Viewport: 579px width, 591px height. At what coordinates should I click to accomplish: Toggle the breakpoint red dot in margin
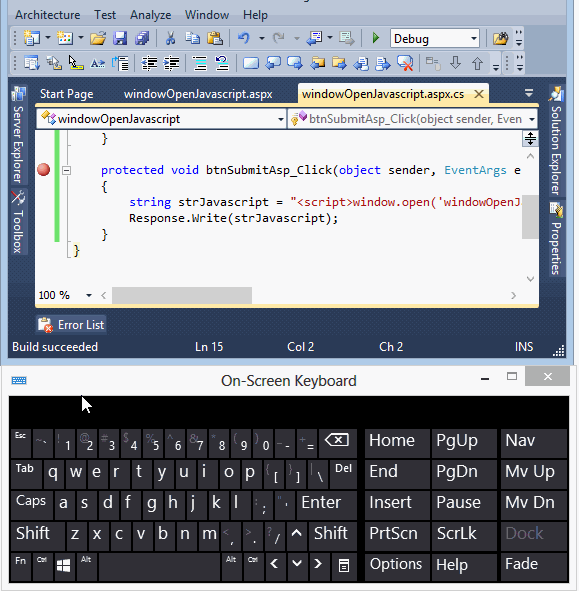tap(44, 170)
